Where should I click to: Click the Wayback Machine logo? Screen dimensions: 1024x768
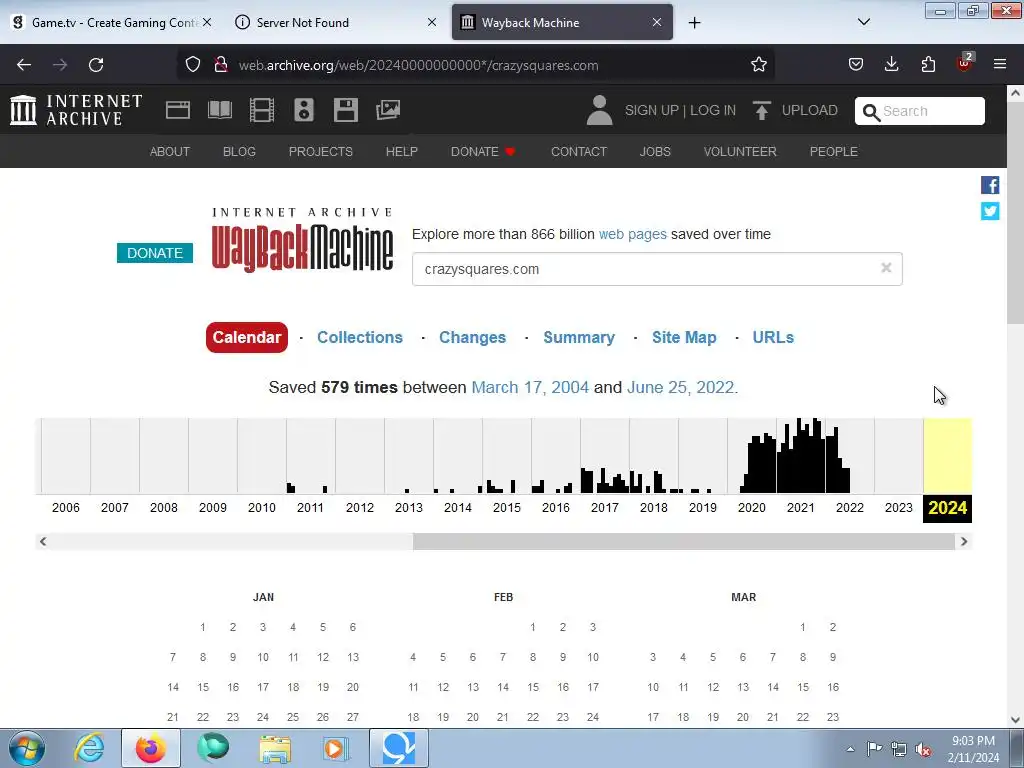tap(302, 239)
